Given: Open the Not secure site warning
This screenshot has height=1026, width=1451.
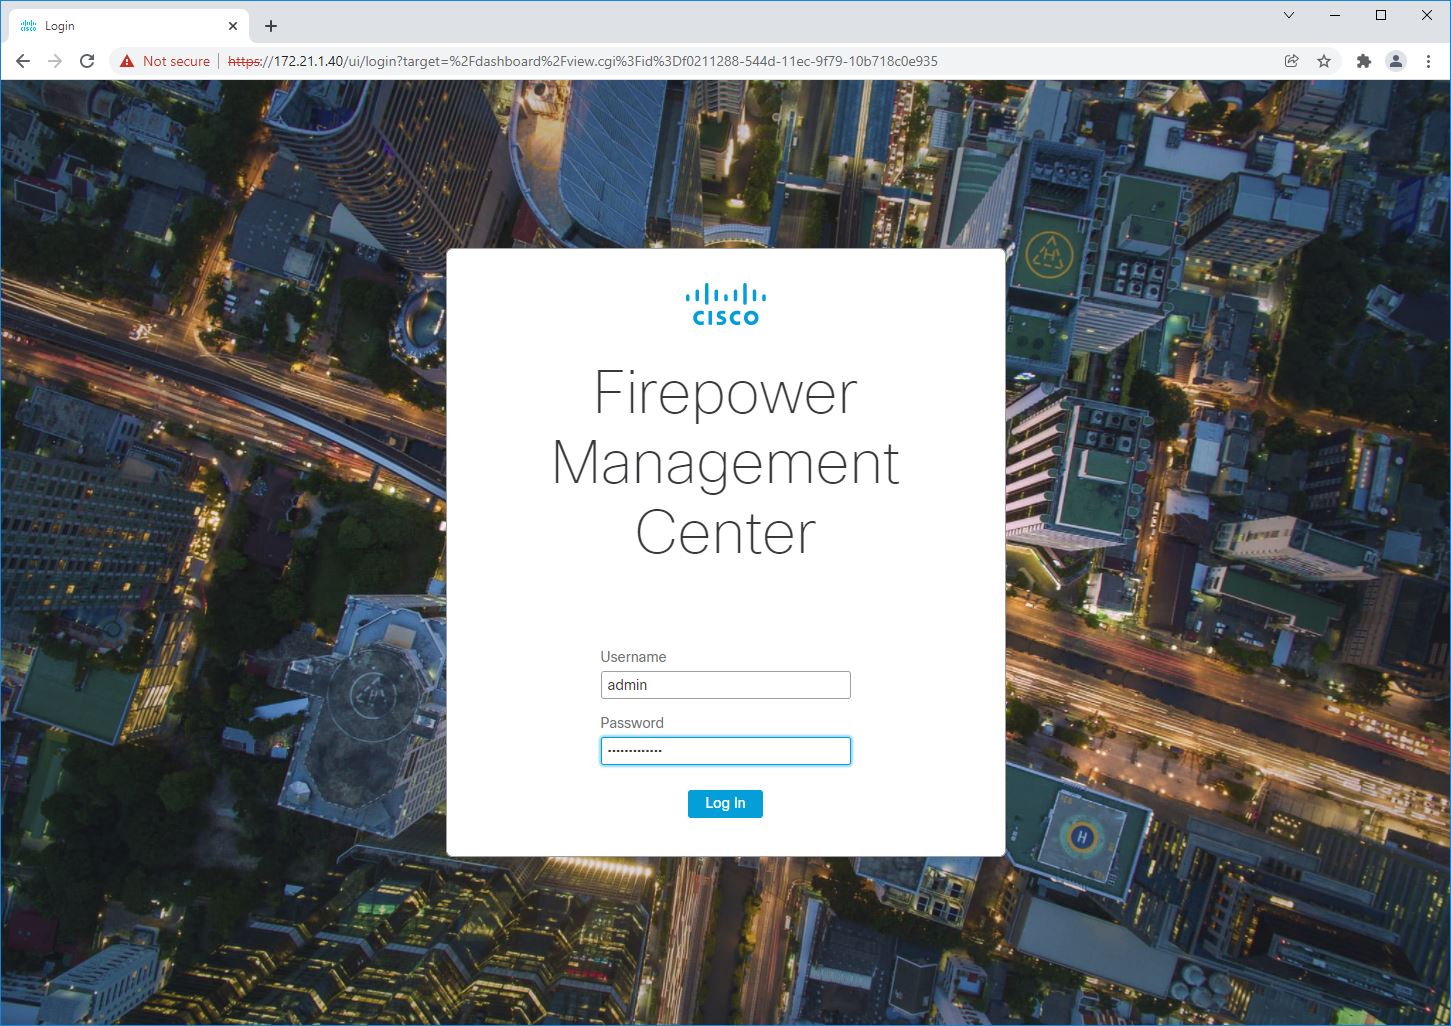Looking at the screenshot, I should (x=165, y=61).
